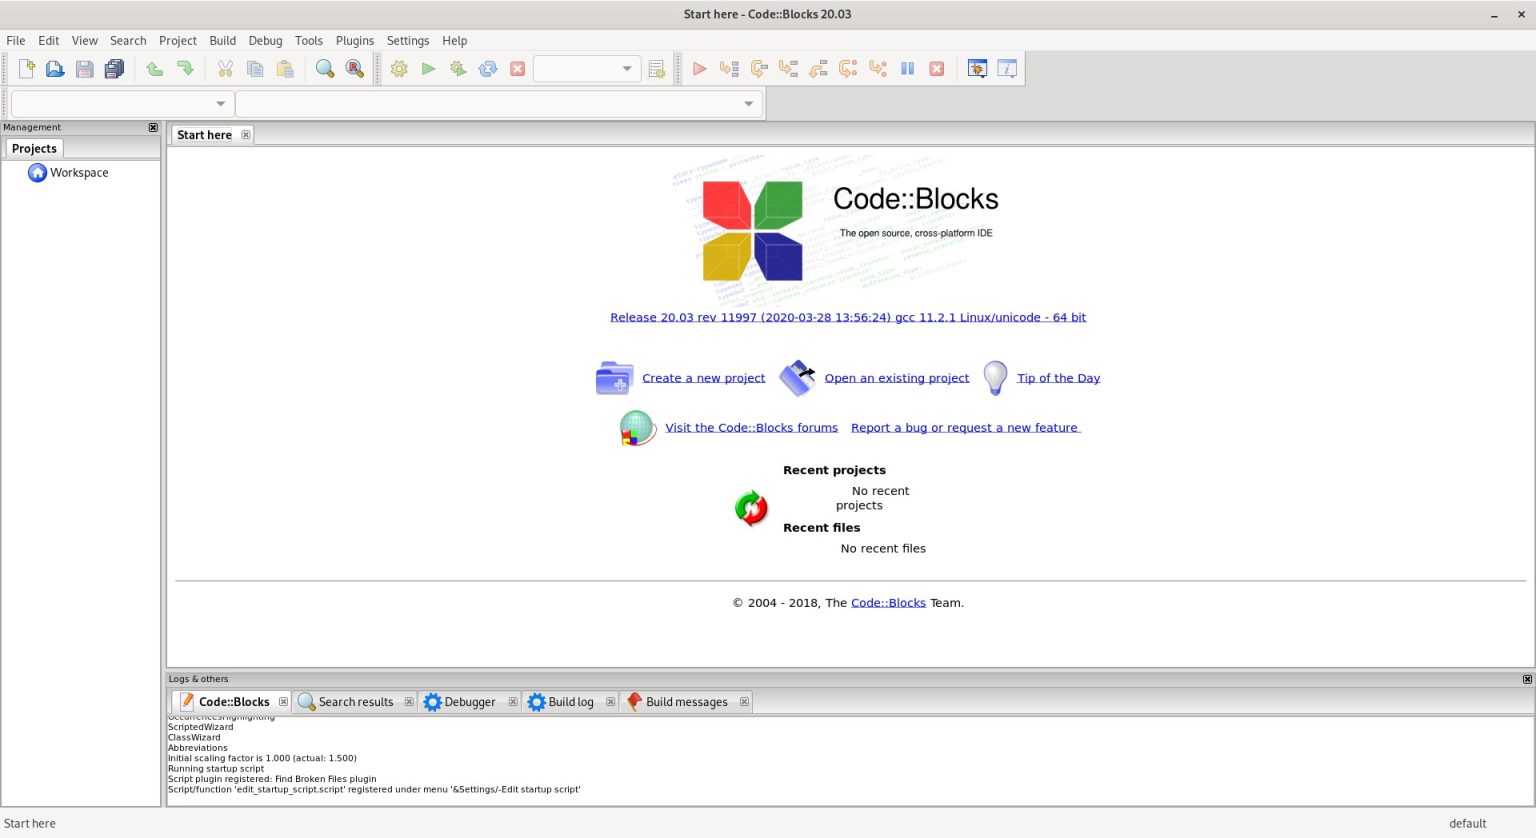Viewport: 1536px width, 838px height.
Task: Close the Start here tab
Action: [246, 135]
